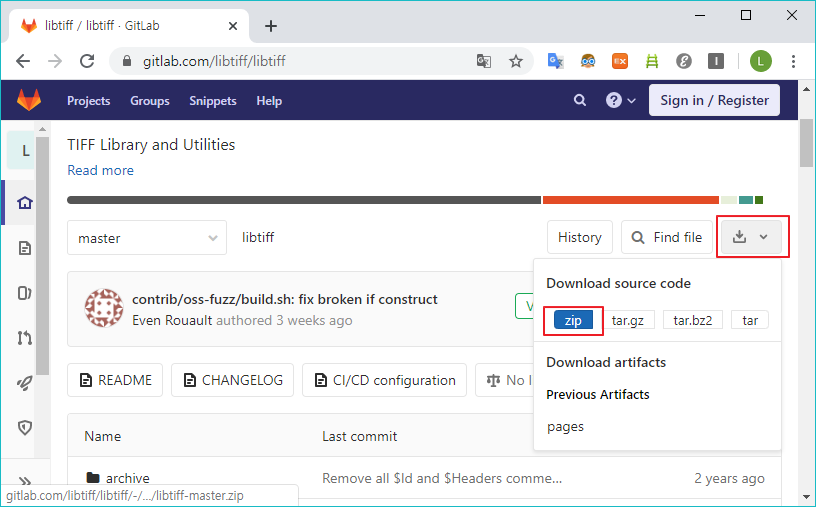Click the orange segment of language bar
Viewport: 816px width, 507px height.
(631, 200)
